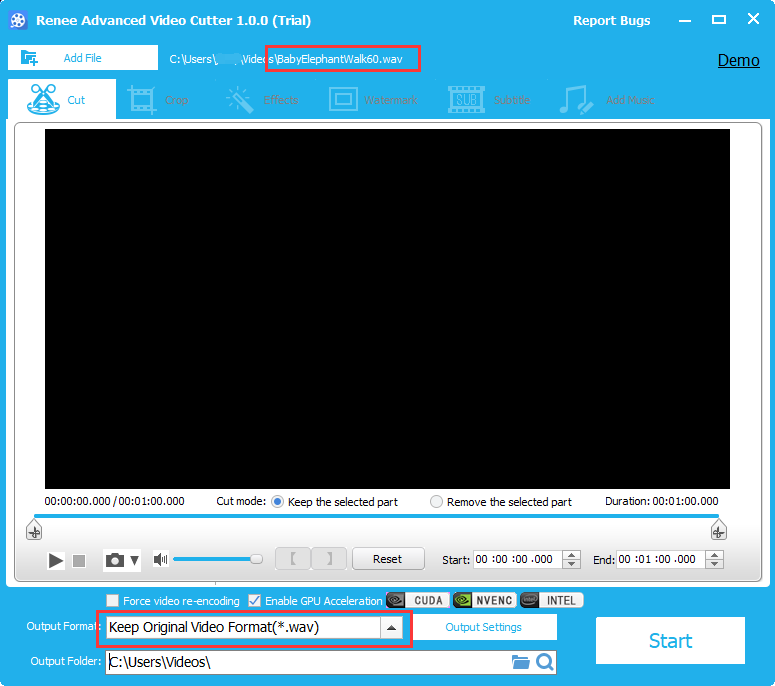Open the Demo link
Image resolution: width=775 pixels, height=686 pixels.
click(x=738, y=60)
